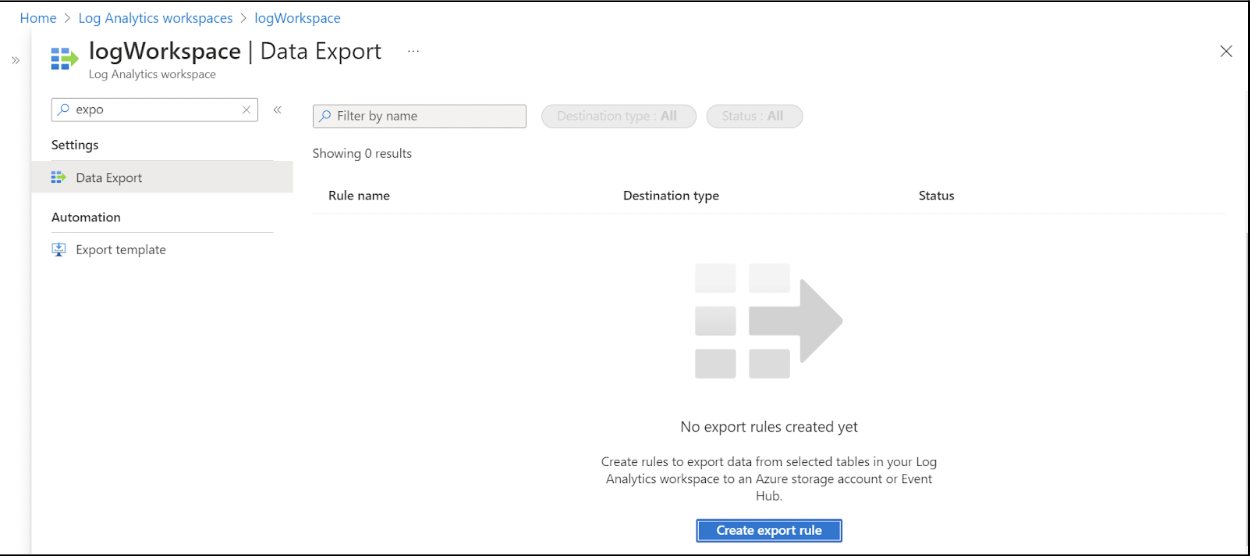Click the magnifier icon in Filter by name
The width and height of the screenshot is (1250, 556).
(325, 116)
